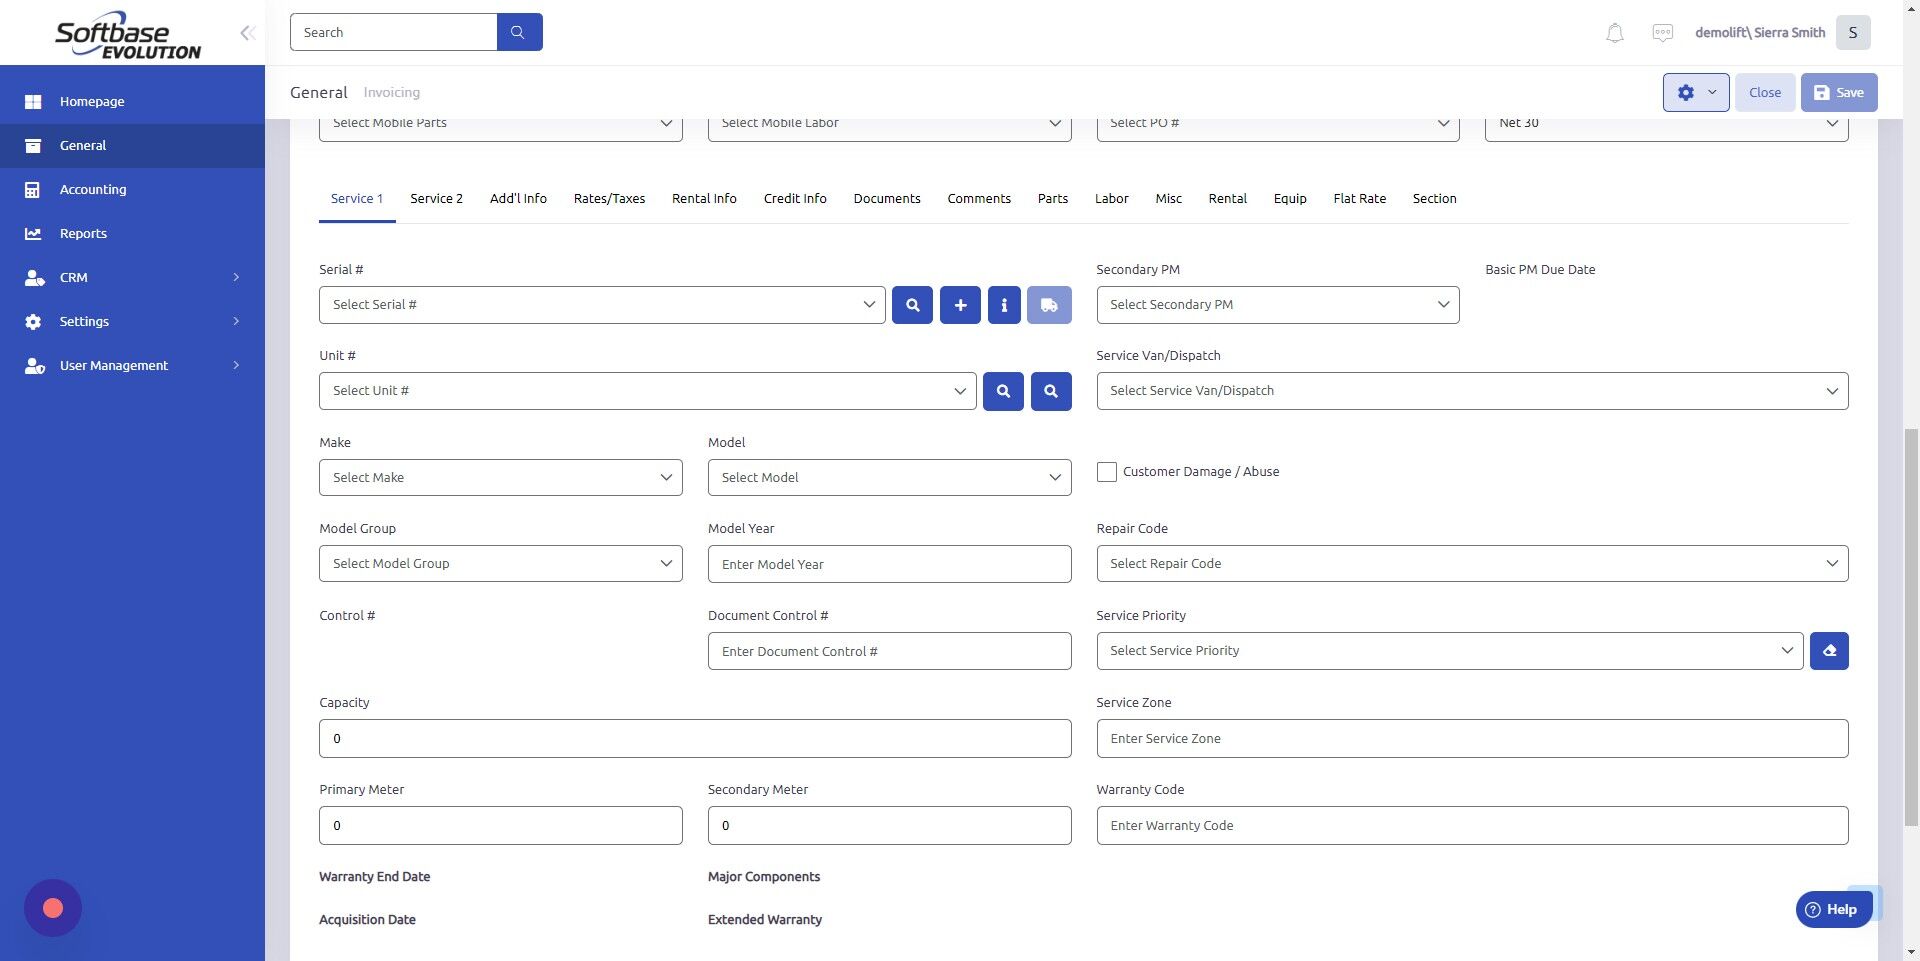Click the add new Serial # plus icon

point(958,304)
